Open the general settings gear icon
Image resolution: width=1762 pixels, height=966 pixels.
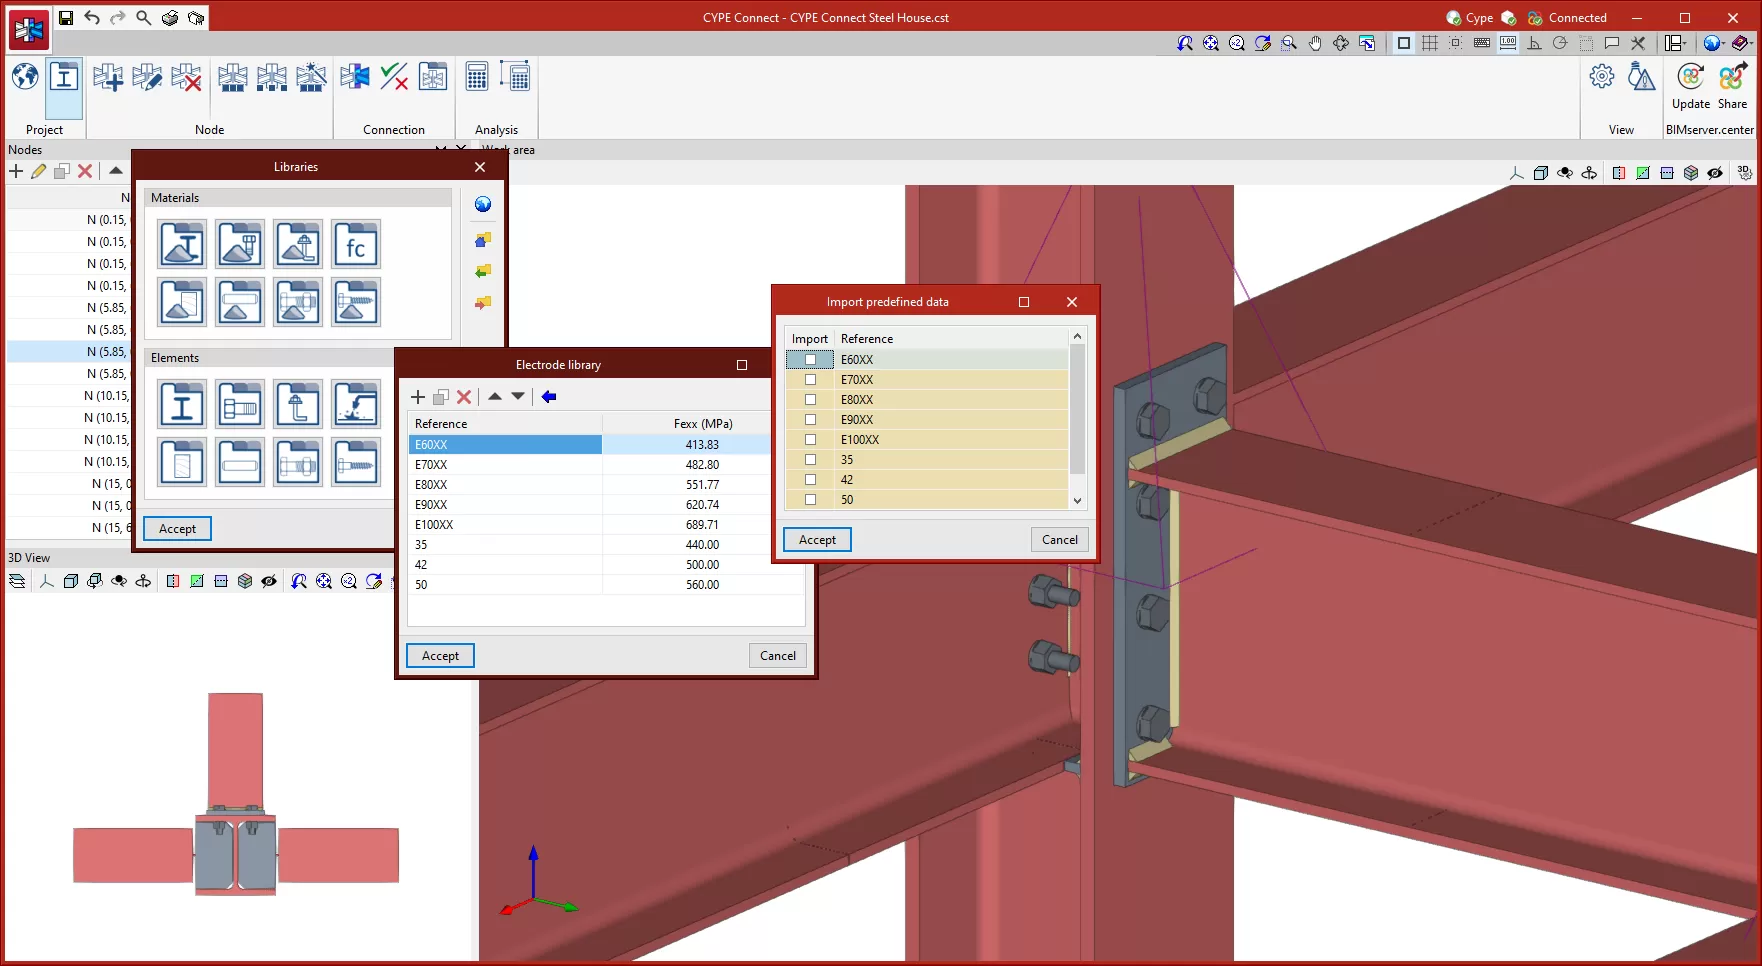pyautogui.click(x=1601, y=77)
